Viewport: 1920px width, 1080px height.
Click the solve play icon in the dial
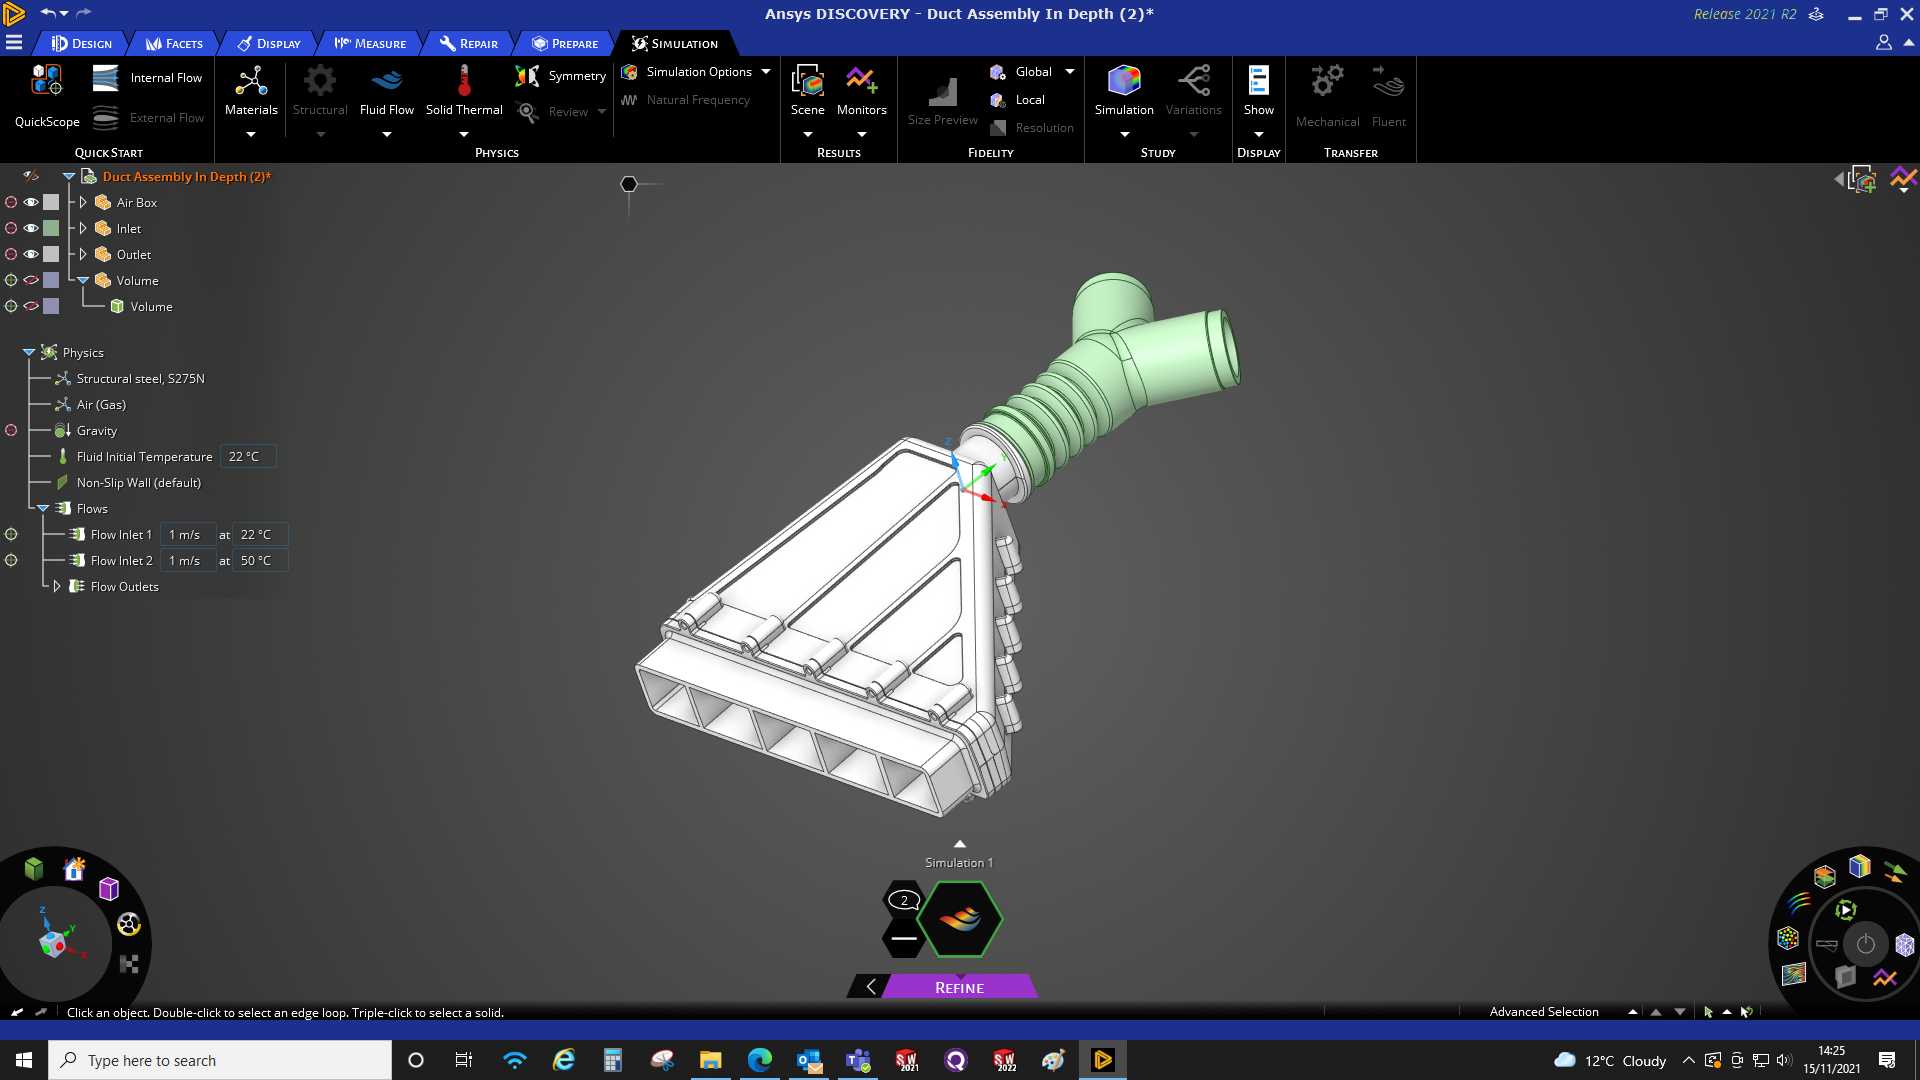click(x=1846, y=910)
